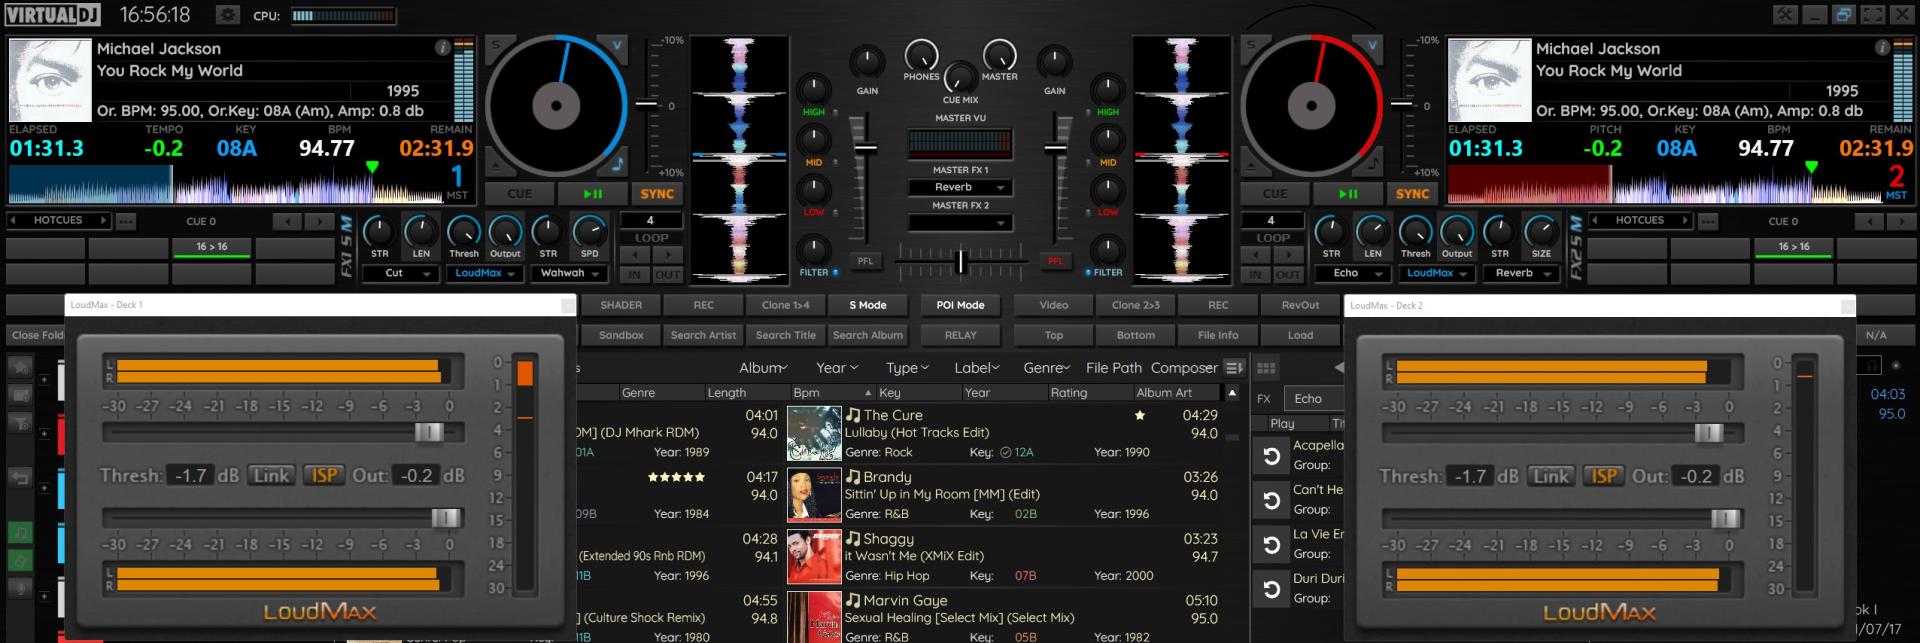Toggle fullscreen mode from title bar

[1872, 15]
